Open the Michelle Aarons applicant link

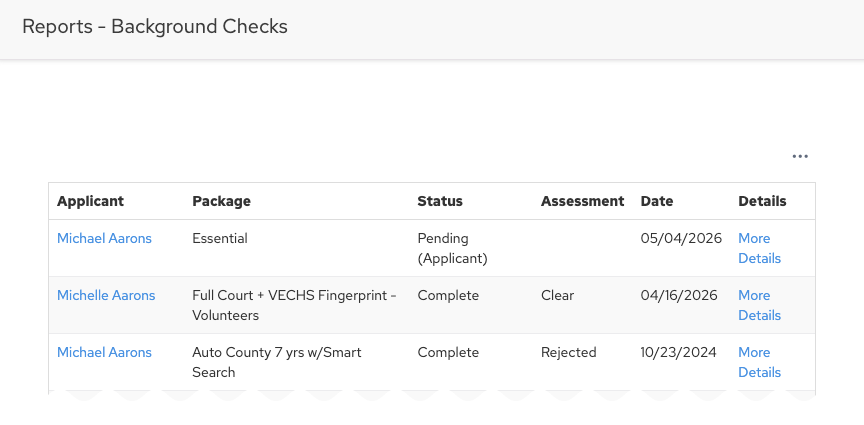point(106,295)
